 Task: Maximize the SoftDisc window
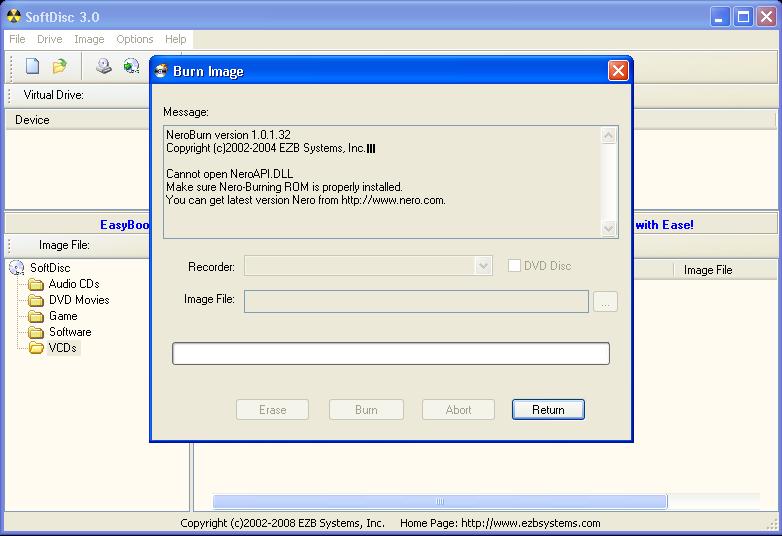tap(743, 17)
